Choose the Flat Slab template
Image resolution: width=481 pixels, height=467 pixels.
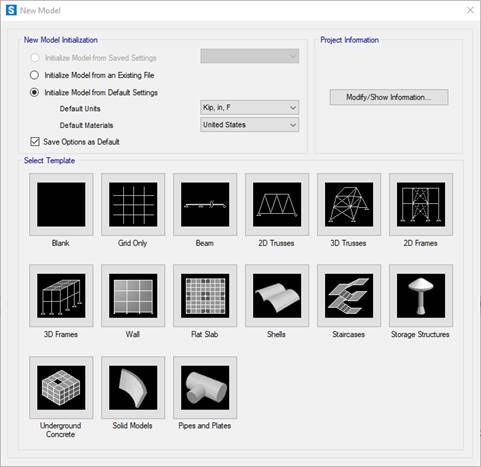(205, 296)
